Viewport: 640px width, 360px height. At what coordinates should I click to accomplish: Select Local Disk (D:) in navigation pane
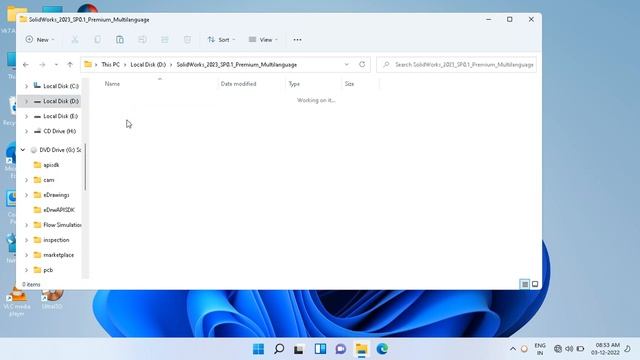[61, 101]
